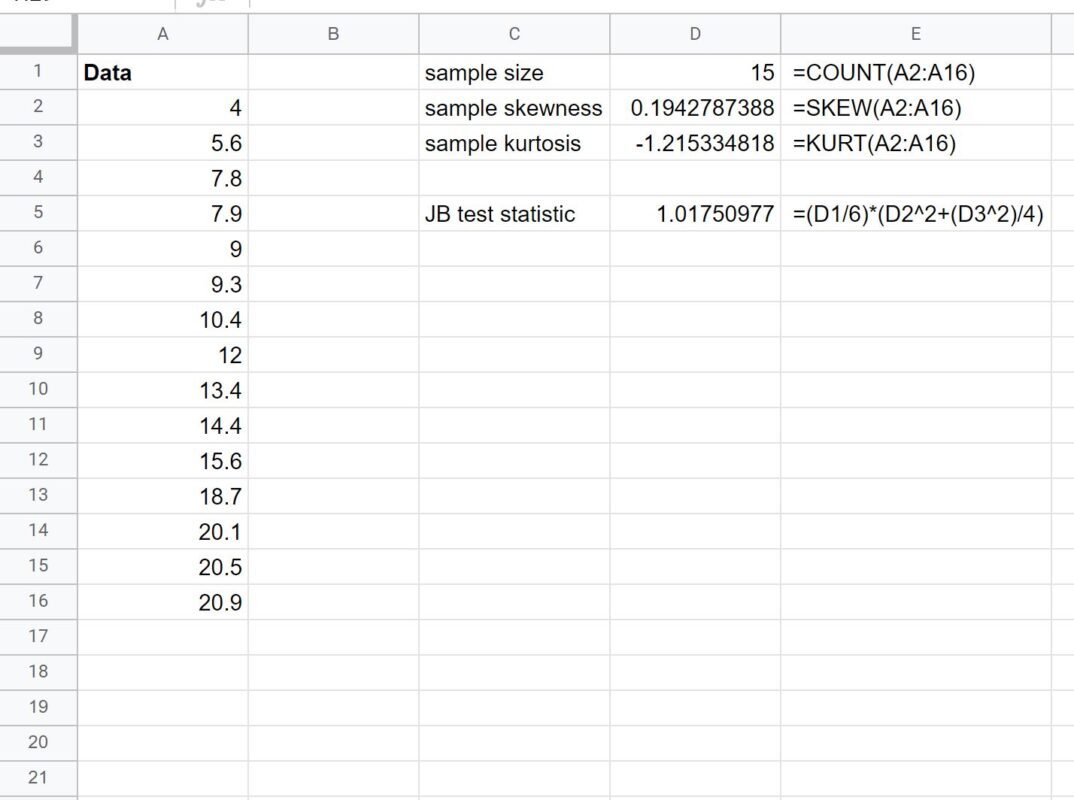Click the kurtosis value -1.215334818

tap(695, 142)
